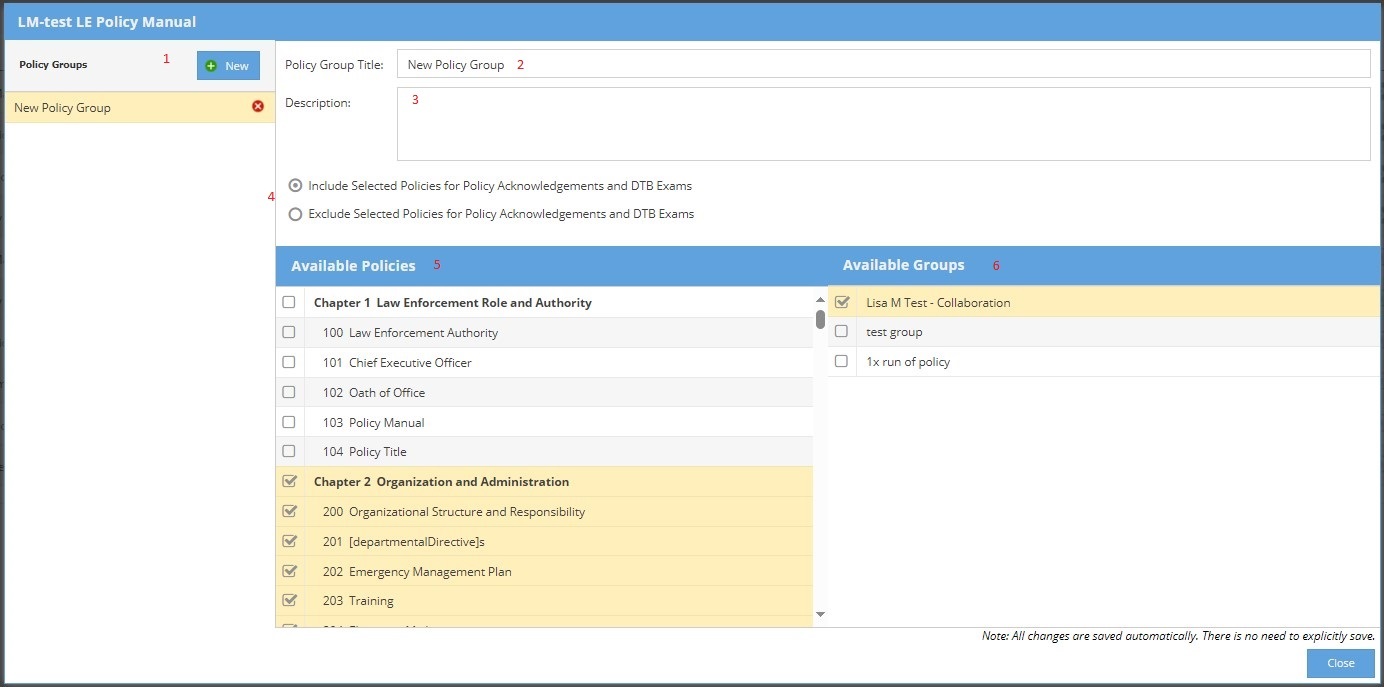Click the Available Groups header
The height and width of the screenshot is (687, 1384).
pos(903,265)
